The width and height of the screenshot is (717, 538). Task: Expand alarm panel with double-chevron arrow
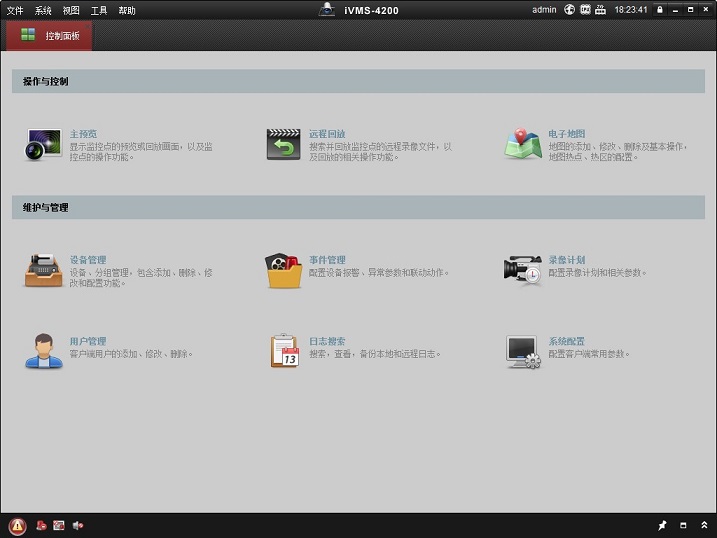click(x=704, y=526)
